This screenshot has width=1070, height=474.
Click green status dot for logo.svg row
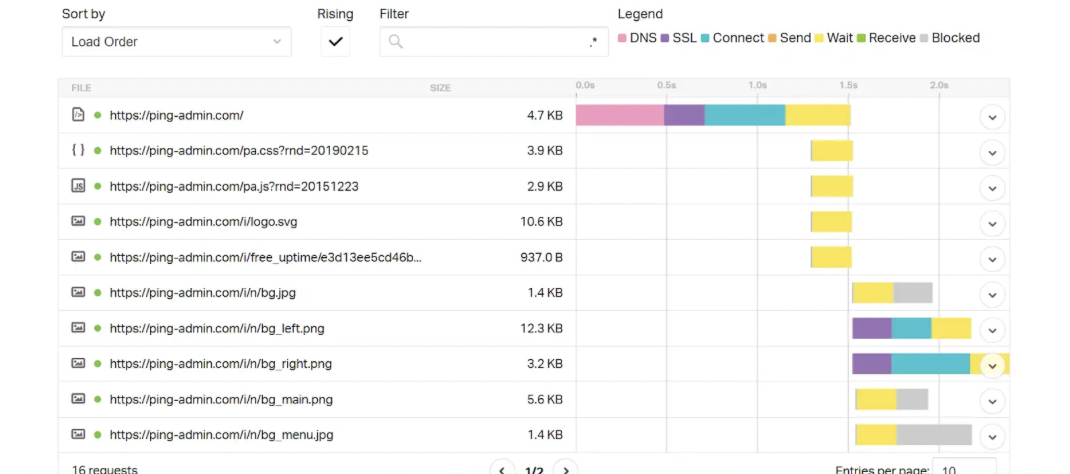click(x=98, y=222)
